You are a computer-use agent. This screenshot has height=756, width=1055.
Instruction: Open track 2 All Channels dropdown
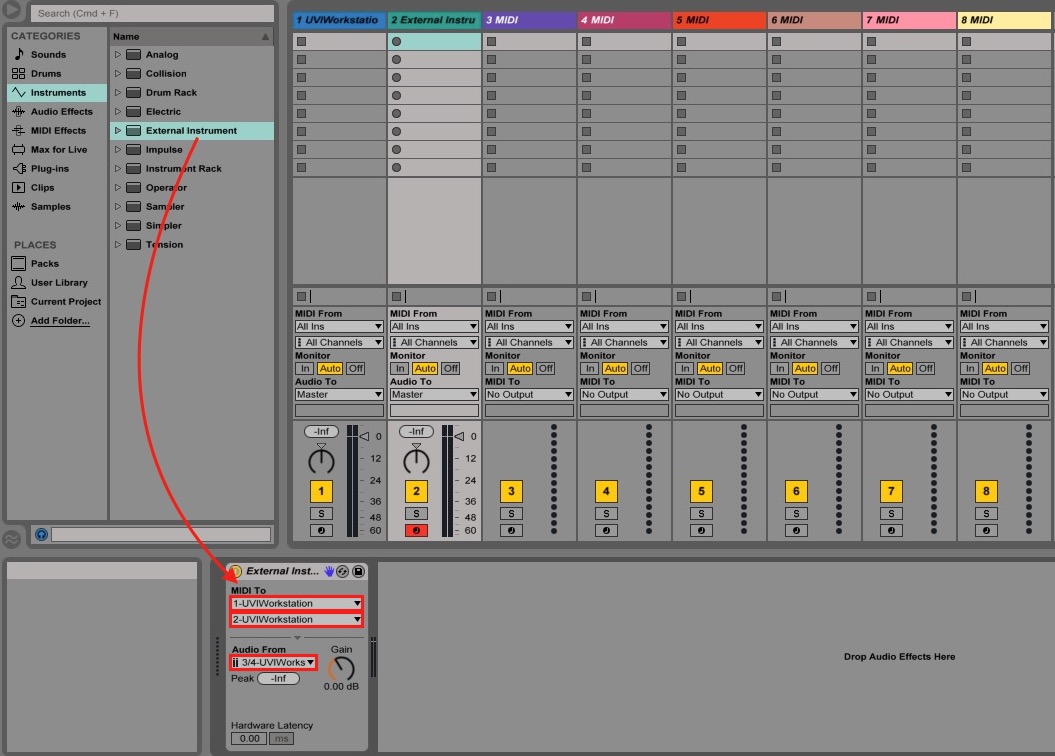tap(434, 342)
